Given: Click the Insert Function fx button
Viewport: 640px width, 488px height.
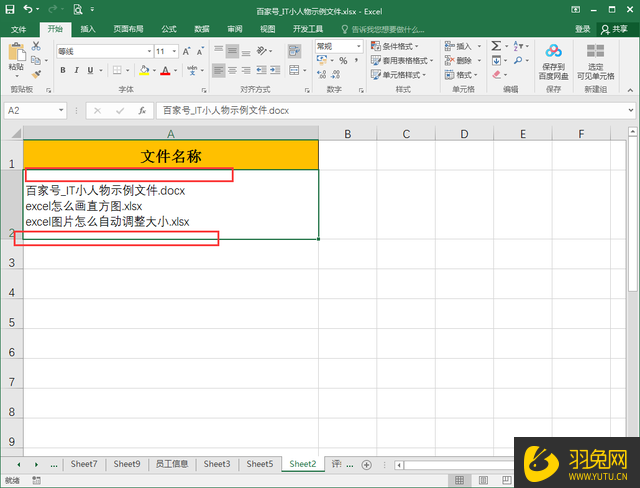Looking at the screenshot, I should tap(142, 111).
